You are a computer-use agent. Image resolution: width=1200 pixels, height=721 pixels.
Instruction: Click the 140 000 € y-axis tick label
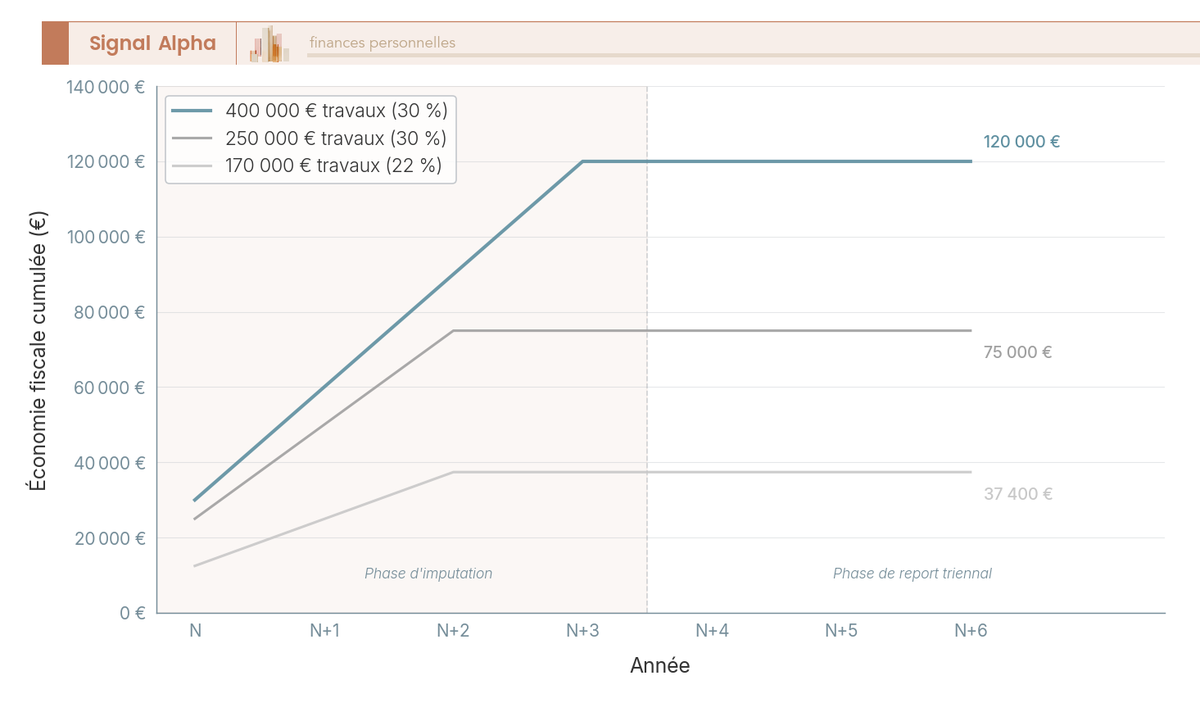tap(106, 87)
